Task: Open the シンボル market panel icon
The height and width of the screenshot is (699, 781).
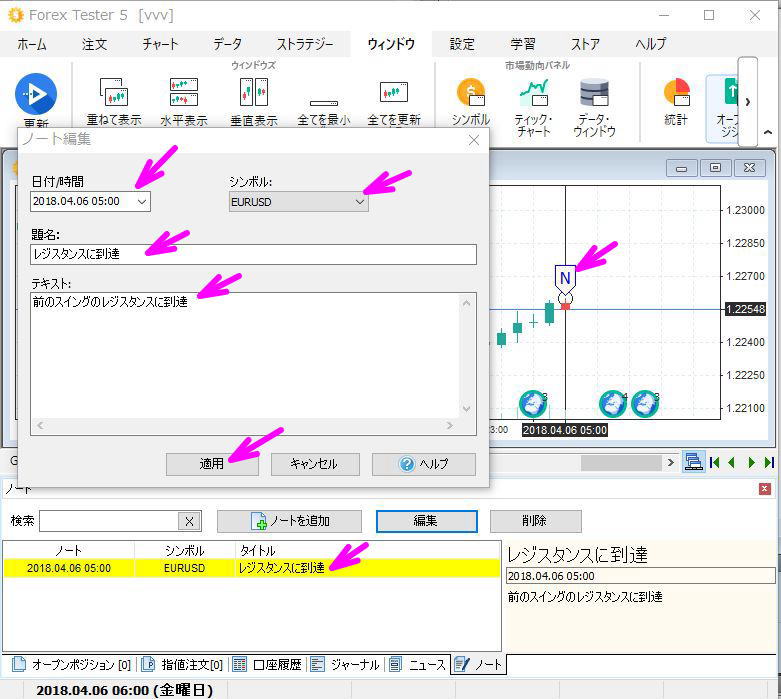Action: click(x=470, y=93)
